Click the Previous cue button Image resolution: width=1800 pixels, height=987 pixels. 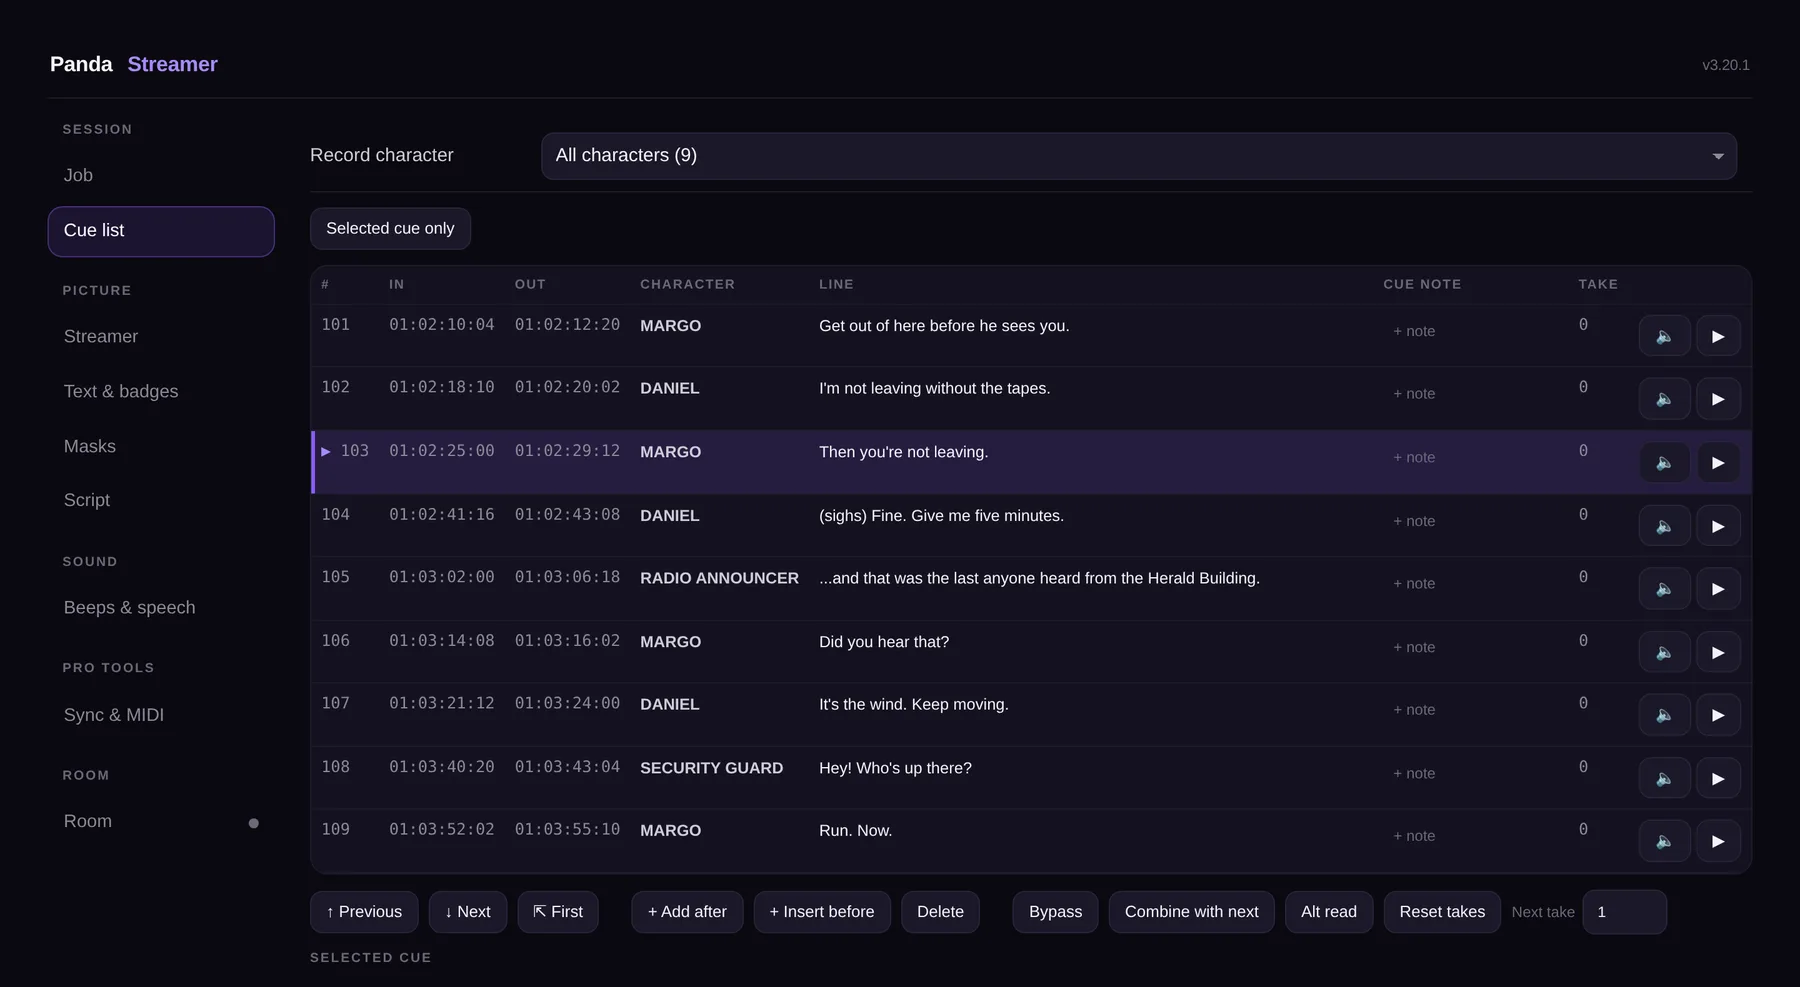click(x=364, y=912)
